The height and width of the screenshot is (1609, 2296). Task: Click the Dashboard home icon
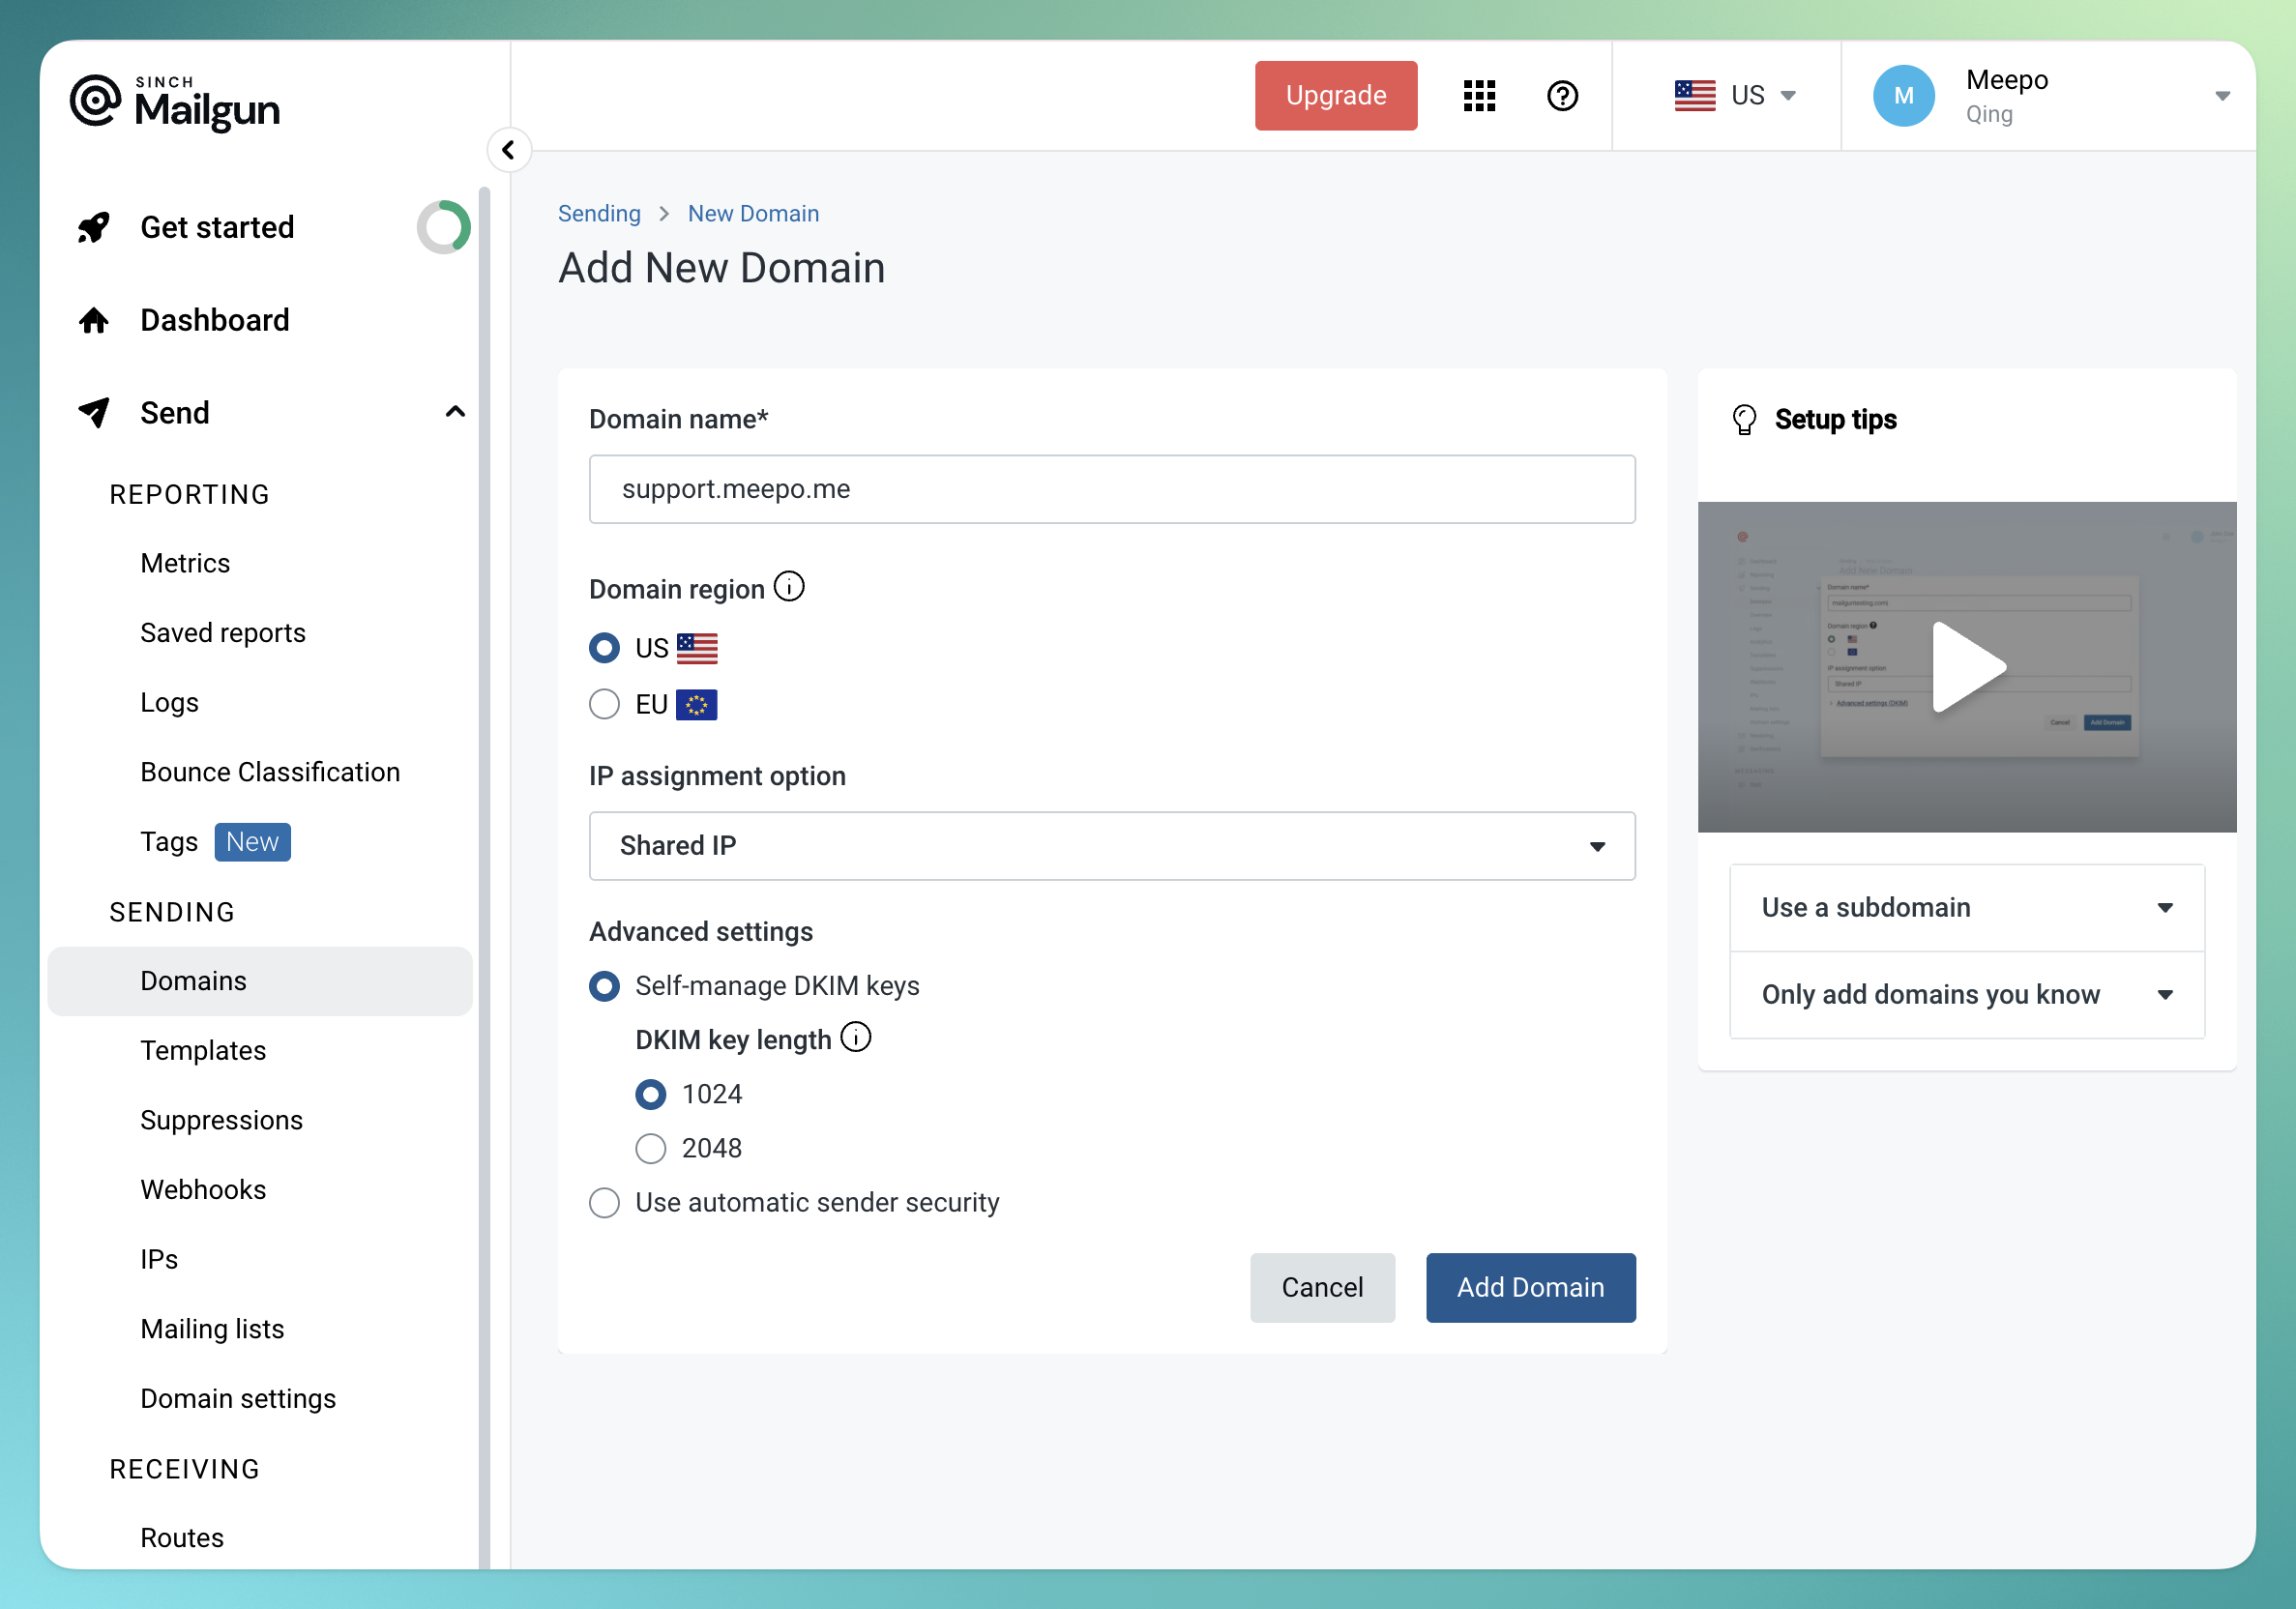94,320
